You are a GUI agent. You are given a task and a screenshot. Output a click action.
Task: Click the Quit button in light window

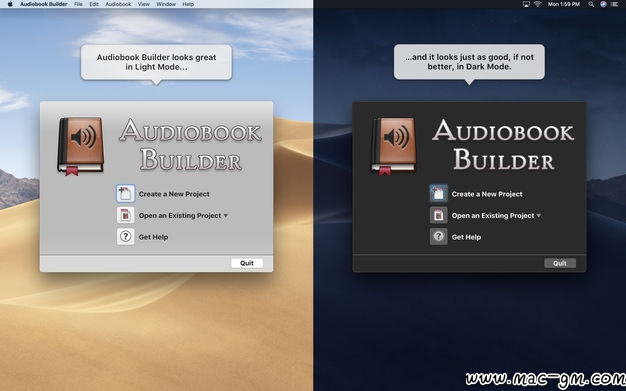point(247,263)
